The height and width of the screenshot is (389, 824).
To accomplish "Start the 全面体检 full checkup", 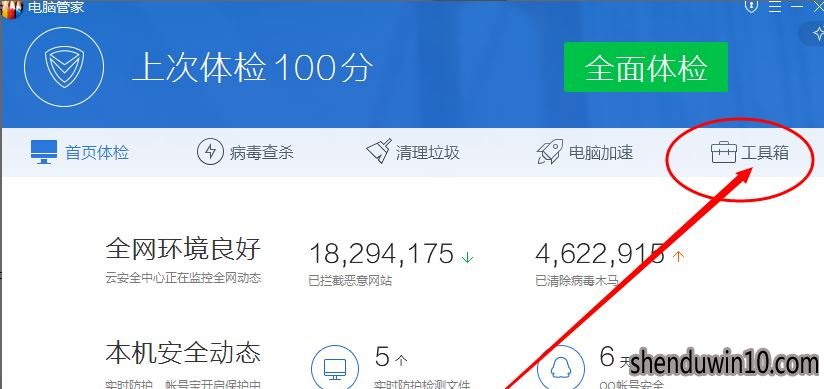I will (646, 67).
